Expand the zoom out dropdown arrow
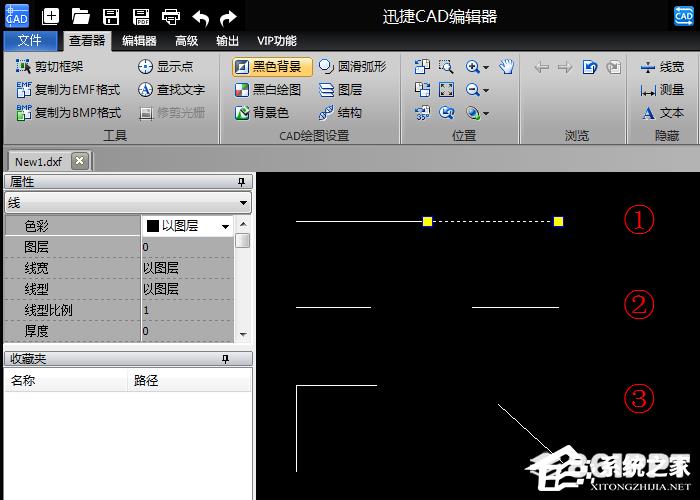The image size is (700, 500). point(486,91)
